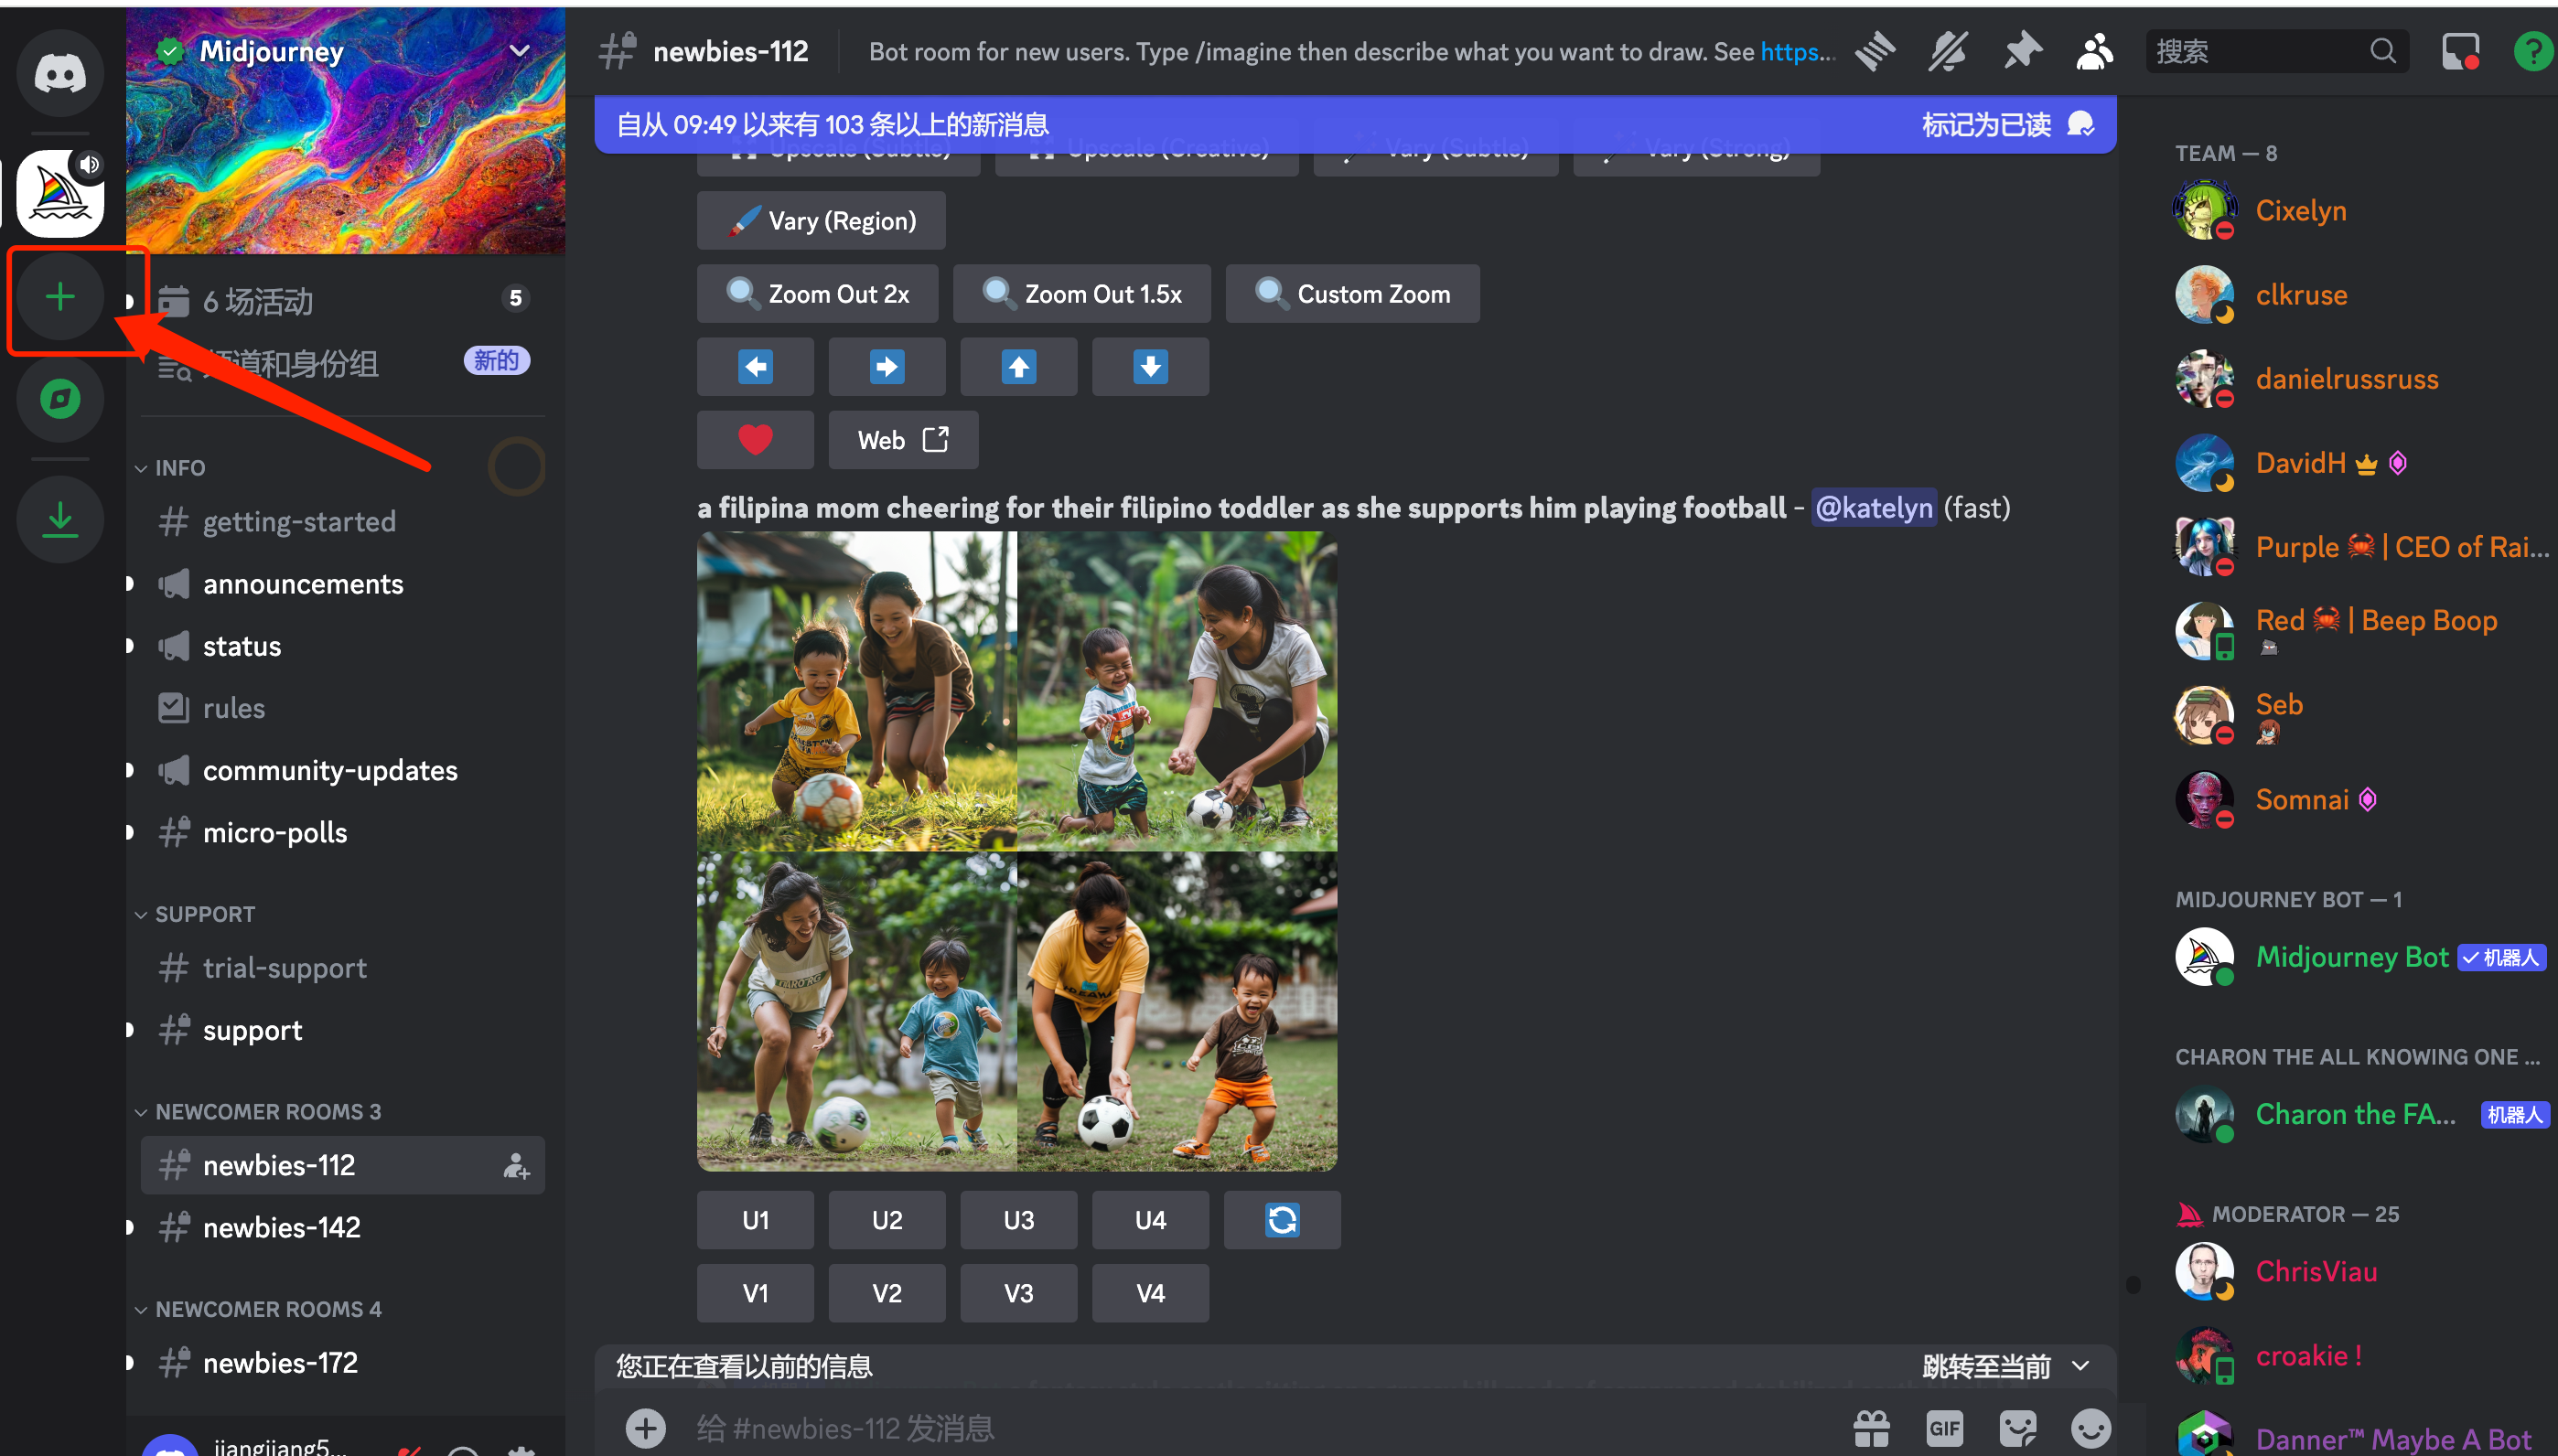Create variation with V3
2558x1456 pixels.
click(x=1019, y=1293)
